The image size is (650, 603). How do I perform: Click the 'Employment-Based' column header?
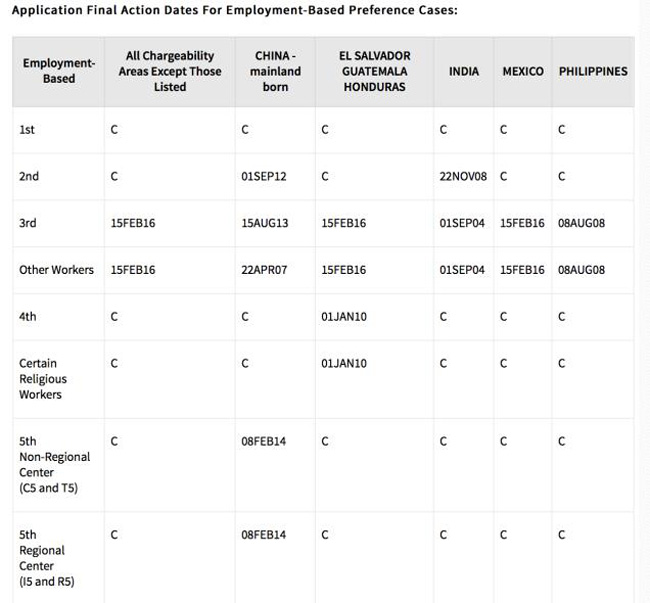tap(59, 71)
